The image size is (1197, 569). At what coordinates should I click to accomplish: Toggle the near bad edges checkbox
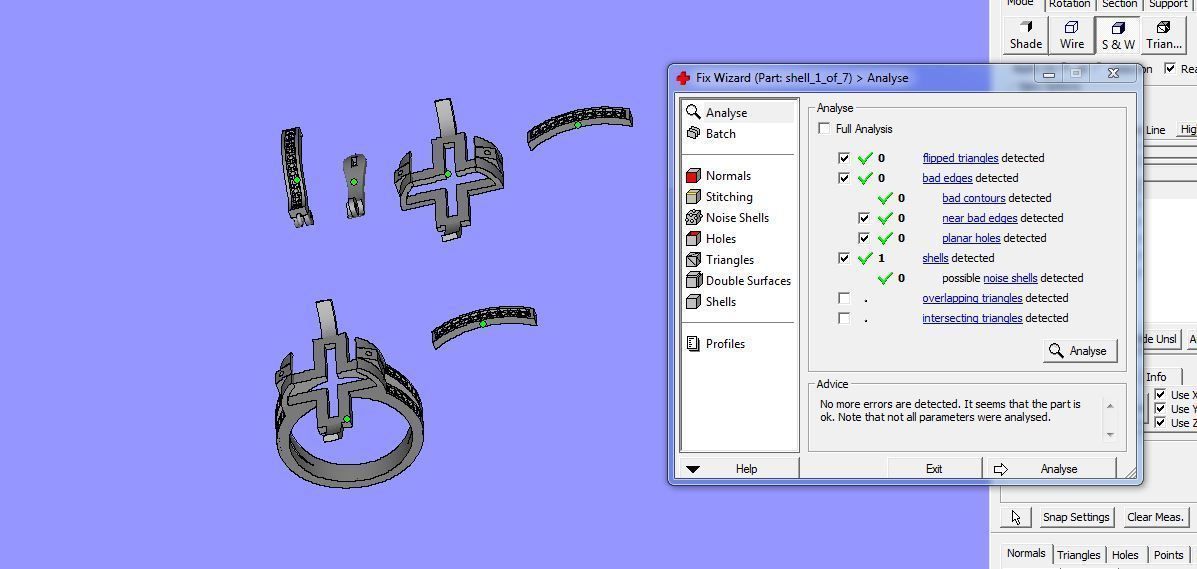pyautogui.click(x=863, y=218)
